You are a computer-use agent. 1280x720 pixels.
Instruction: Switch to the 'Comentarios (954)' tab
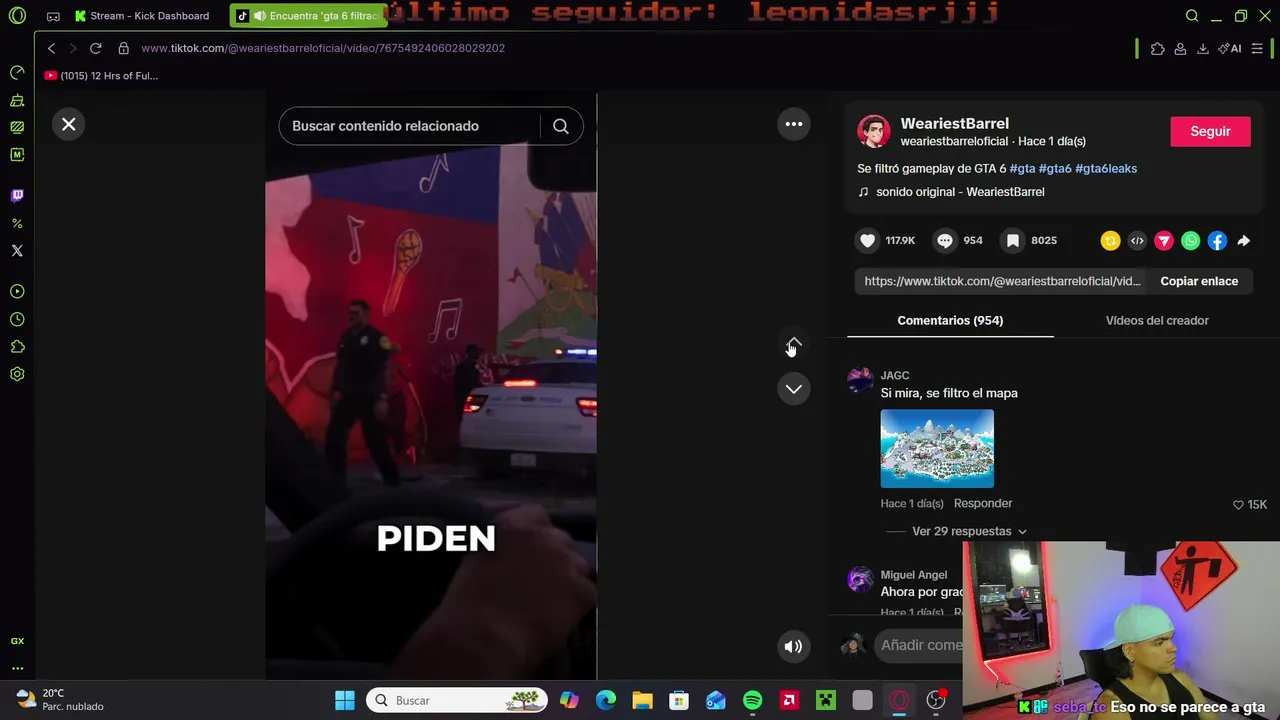click(x=950, y=320)
